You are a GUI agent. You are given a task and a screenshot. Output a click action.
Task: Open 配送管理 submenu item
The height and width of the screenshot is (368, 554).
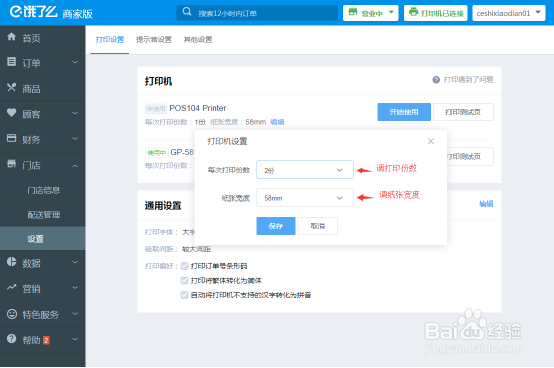point(43,214)
